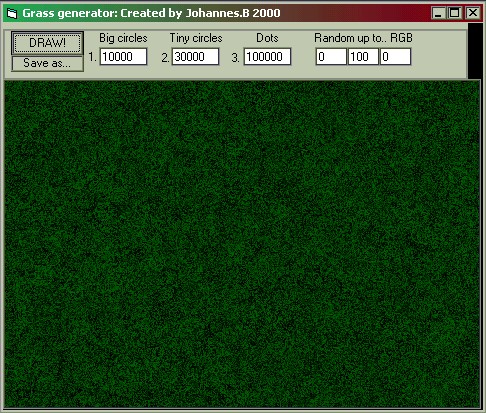
Task: Click into the Dots field showing 100000
Action: [267, 57]
